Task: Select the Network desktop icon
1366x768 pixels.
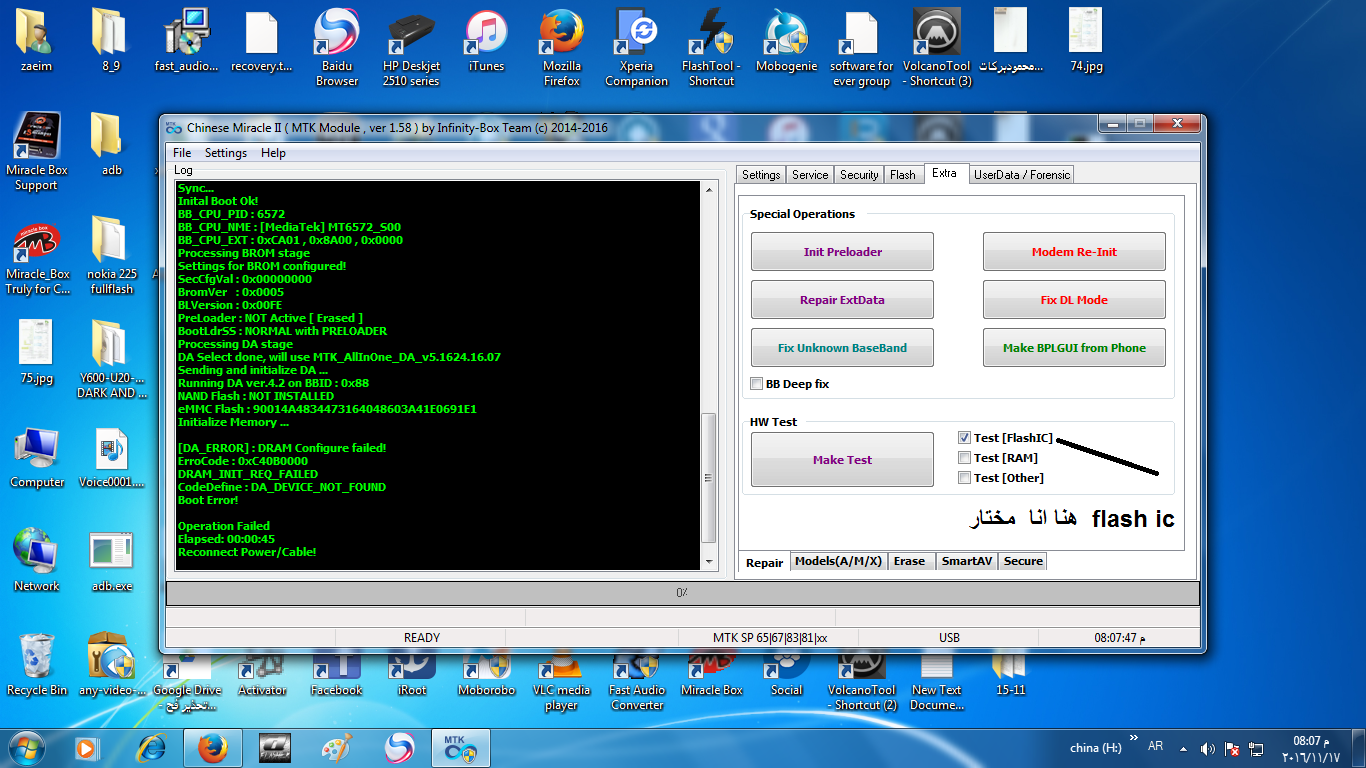Action: point(37,561)
